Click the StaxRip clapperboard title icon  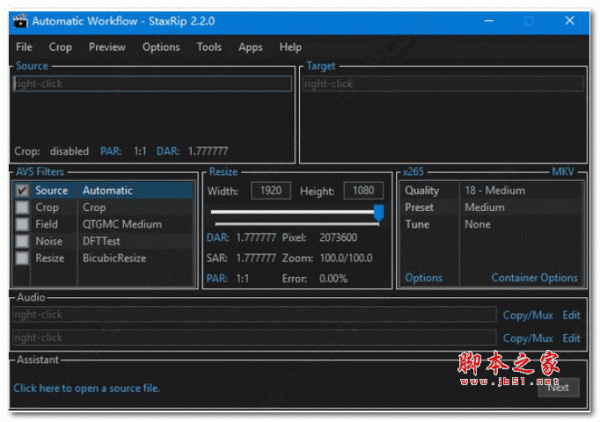20,21
